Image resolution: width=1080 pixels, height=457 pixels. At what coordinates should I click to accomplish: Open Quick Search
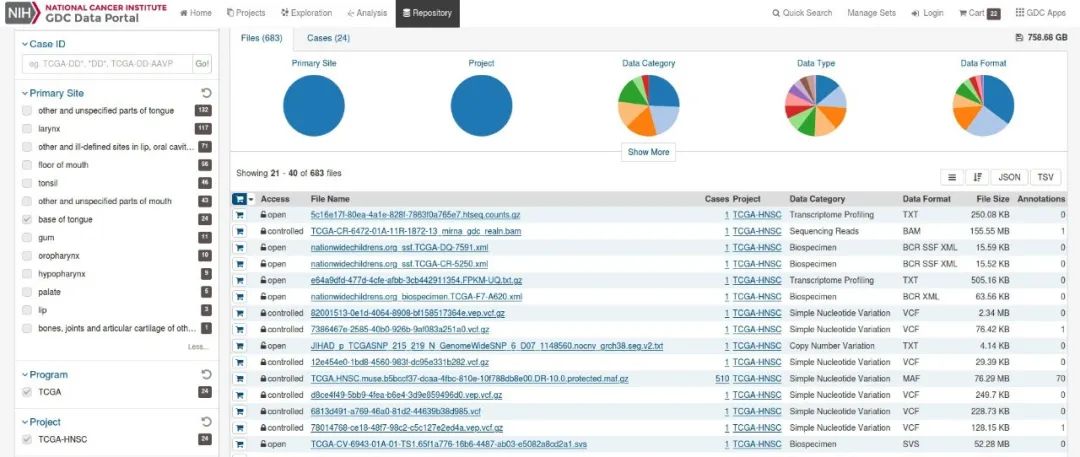[802, 13]
